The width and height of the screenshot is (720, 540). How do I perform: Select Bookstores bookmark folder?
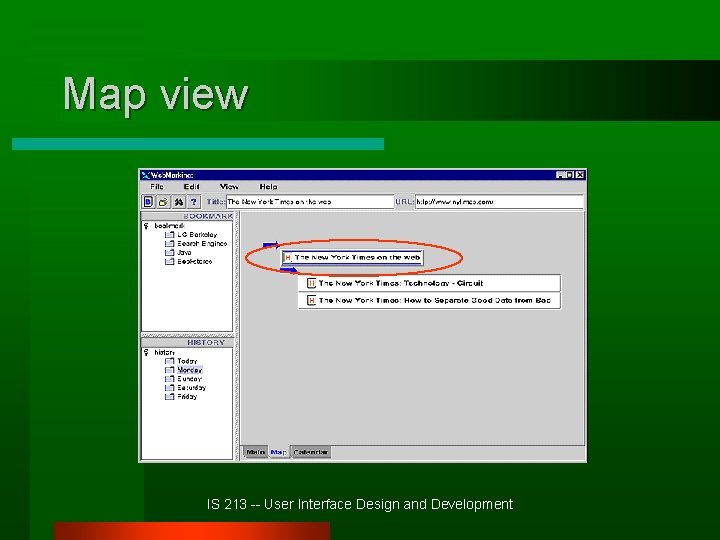[195, 262]
